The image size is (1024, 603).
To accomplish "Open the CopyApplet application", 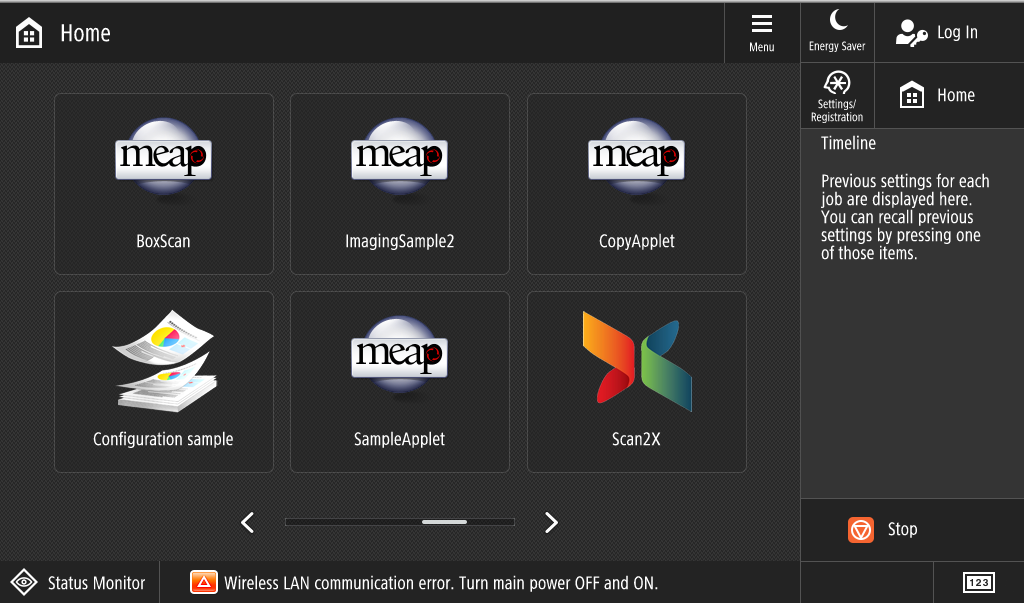I will (636, 184).
